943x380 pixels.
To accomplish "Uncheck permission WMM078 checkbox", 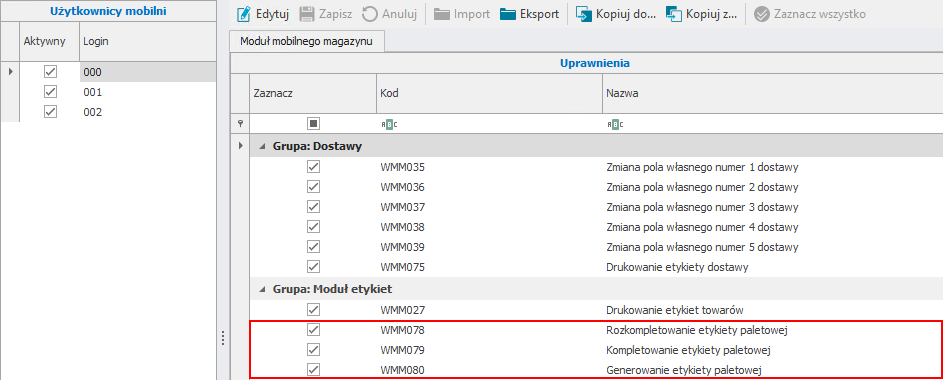I will pos(313,329).
